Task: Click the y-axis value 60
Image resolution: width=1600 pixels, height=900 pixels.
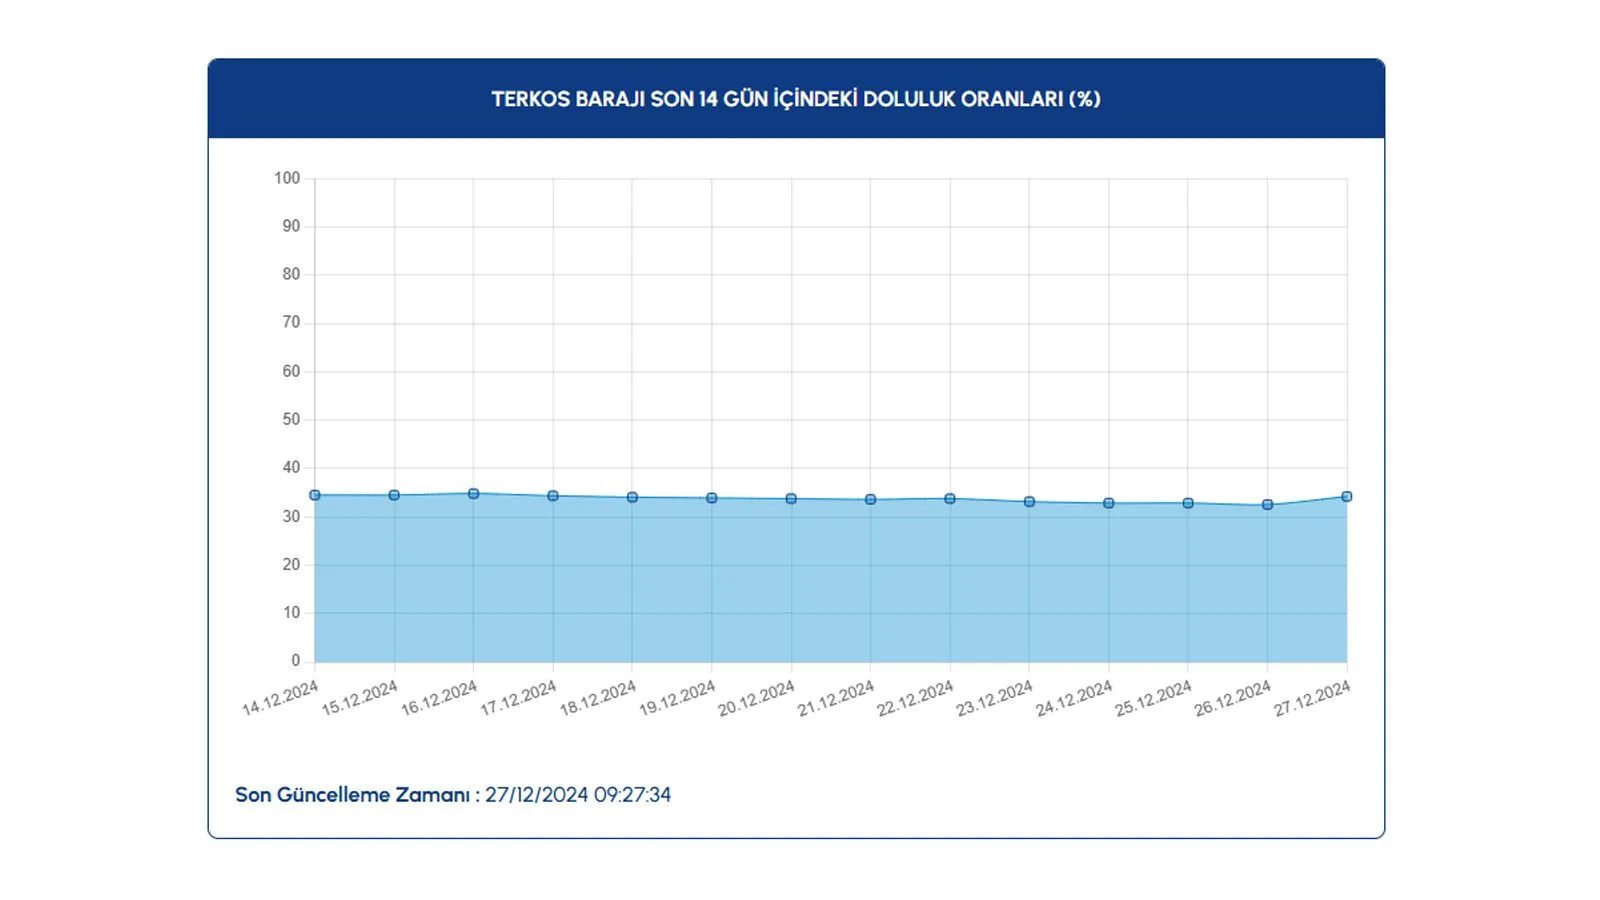Action: click(x=291, y=371)
